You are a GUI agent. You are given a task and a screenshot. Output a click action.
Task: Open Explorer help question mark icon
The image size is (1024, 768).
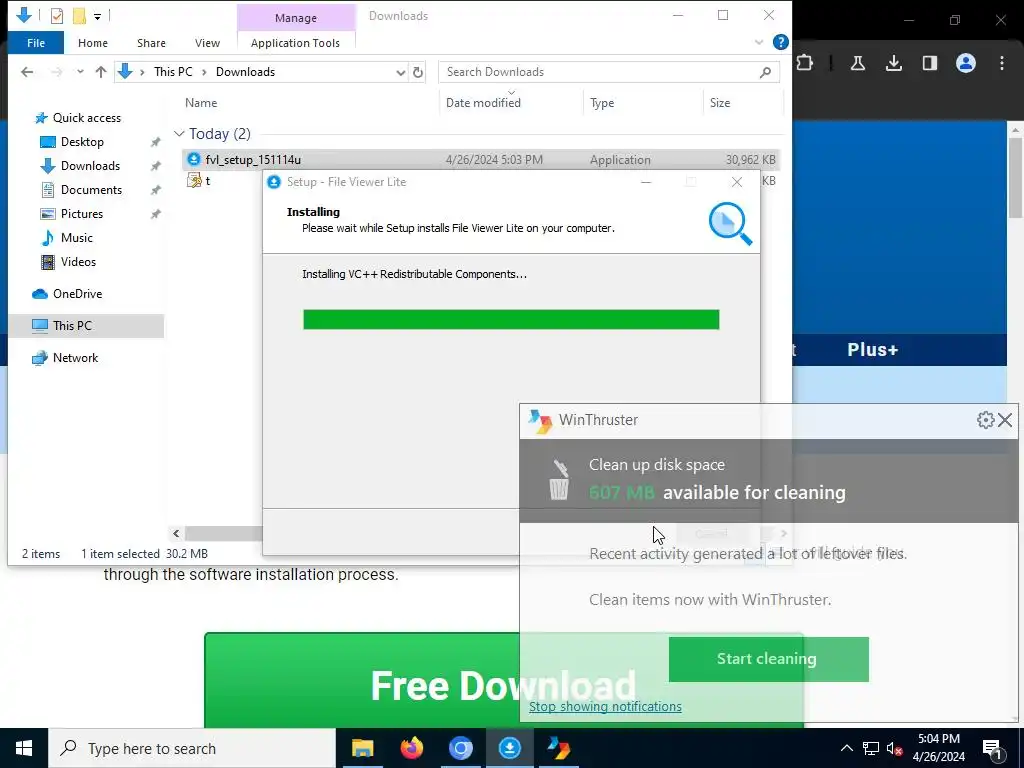pos(780,42)
